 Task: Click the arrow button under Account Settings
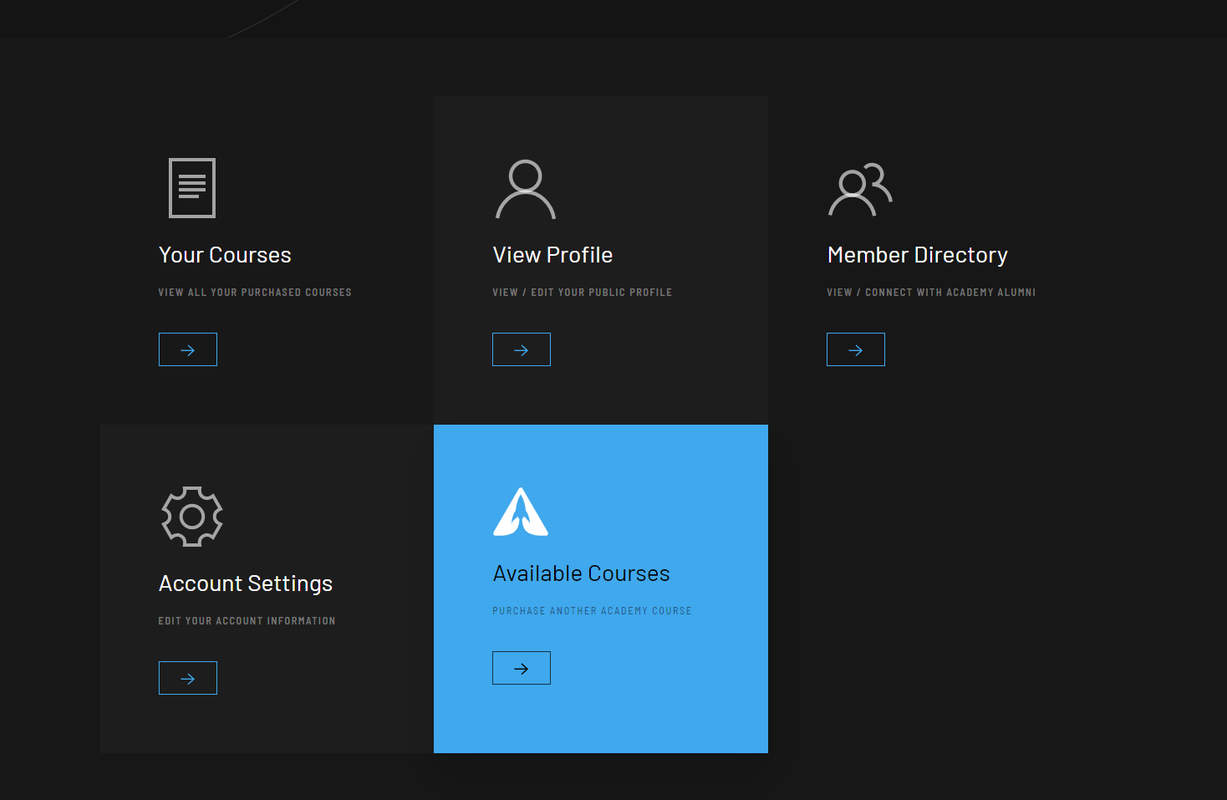[188, 678]
